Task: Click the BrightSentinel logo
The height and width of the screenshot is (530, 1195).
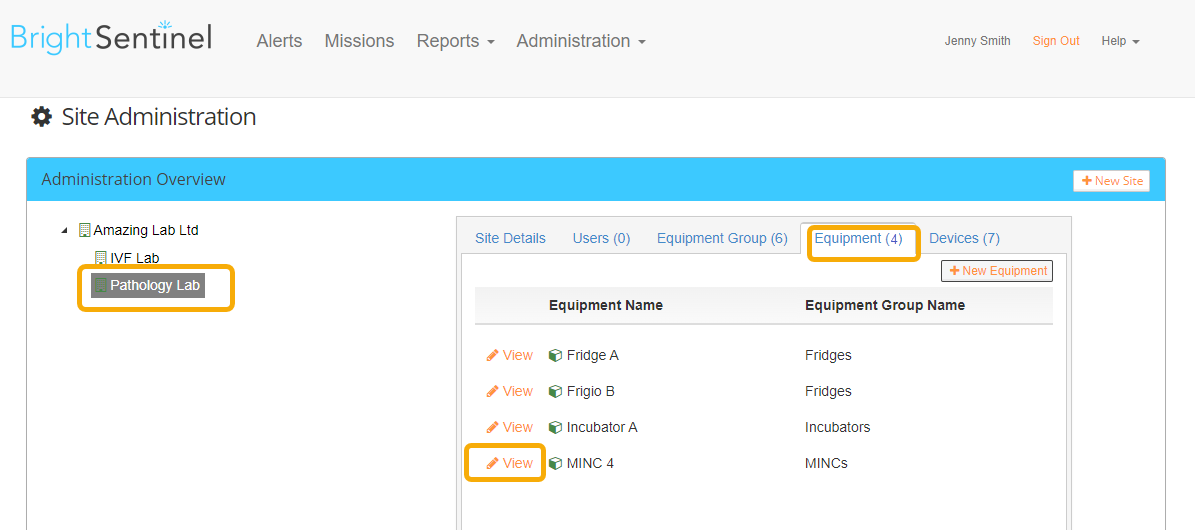Action: click(x=111, y=38)
